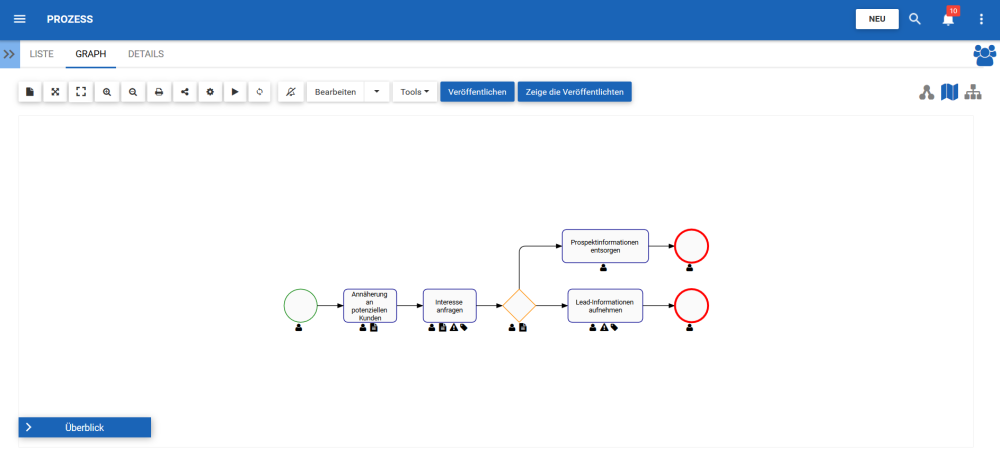Open the blue users group icon

click(x=985, y=55)
